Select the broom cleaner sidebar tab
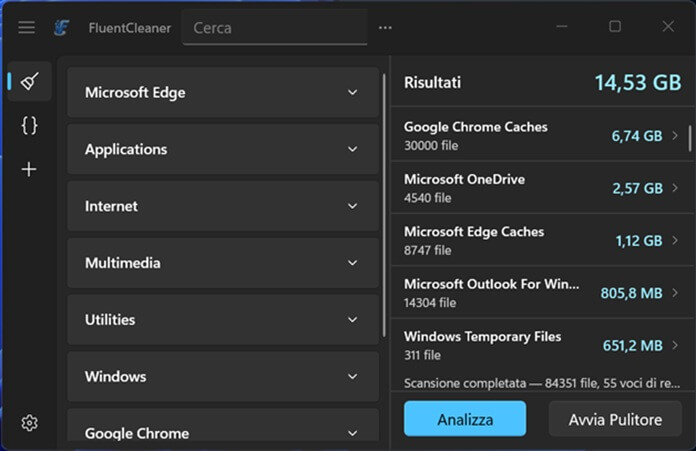 [29, 81]
